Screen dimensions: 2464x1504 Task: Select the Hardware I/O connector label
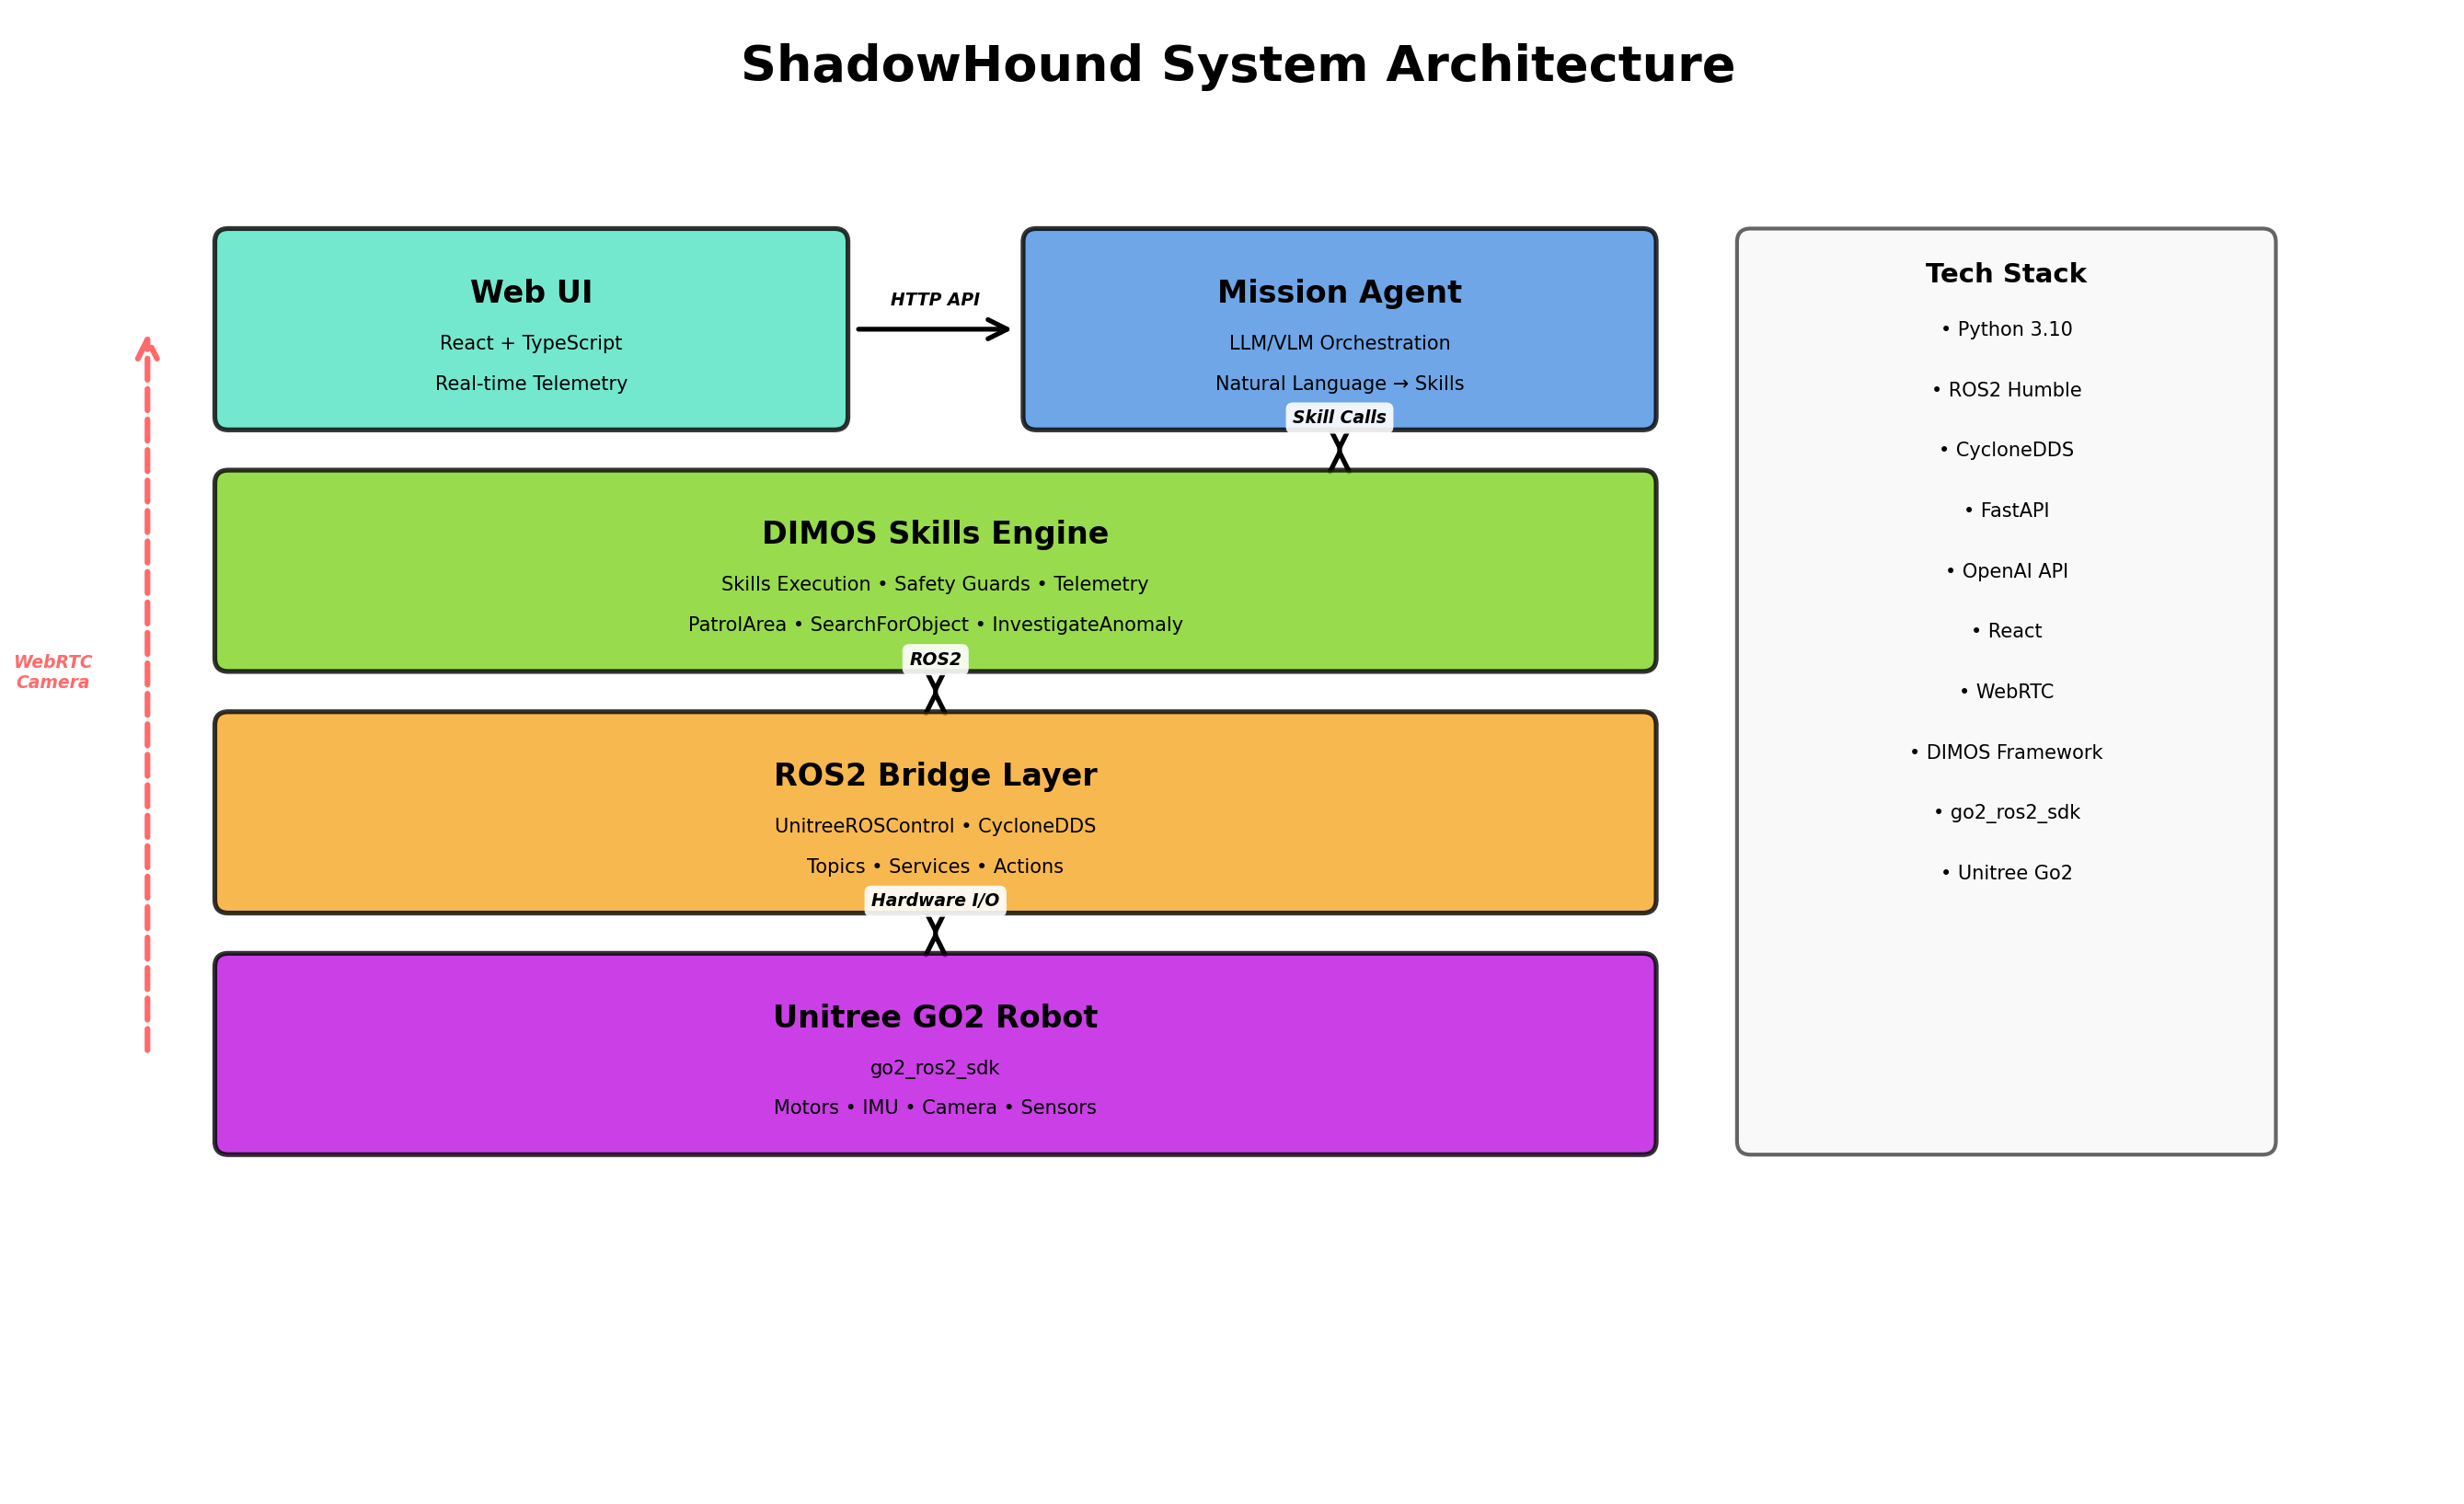tap(934, 899)
